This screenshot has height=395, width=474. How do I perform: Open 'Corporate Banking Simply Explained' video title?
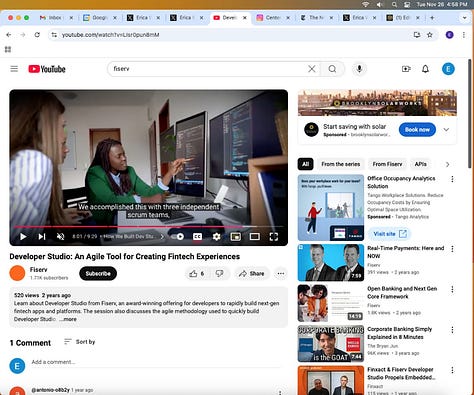pyautogui.click(x=399, y=333)
